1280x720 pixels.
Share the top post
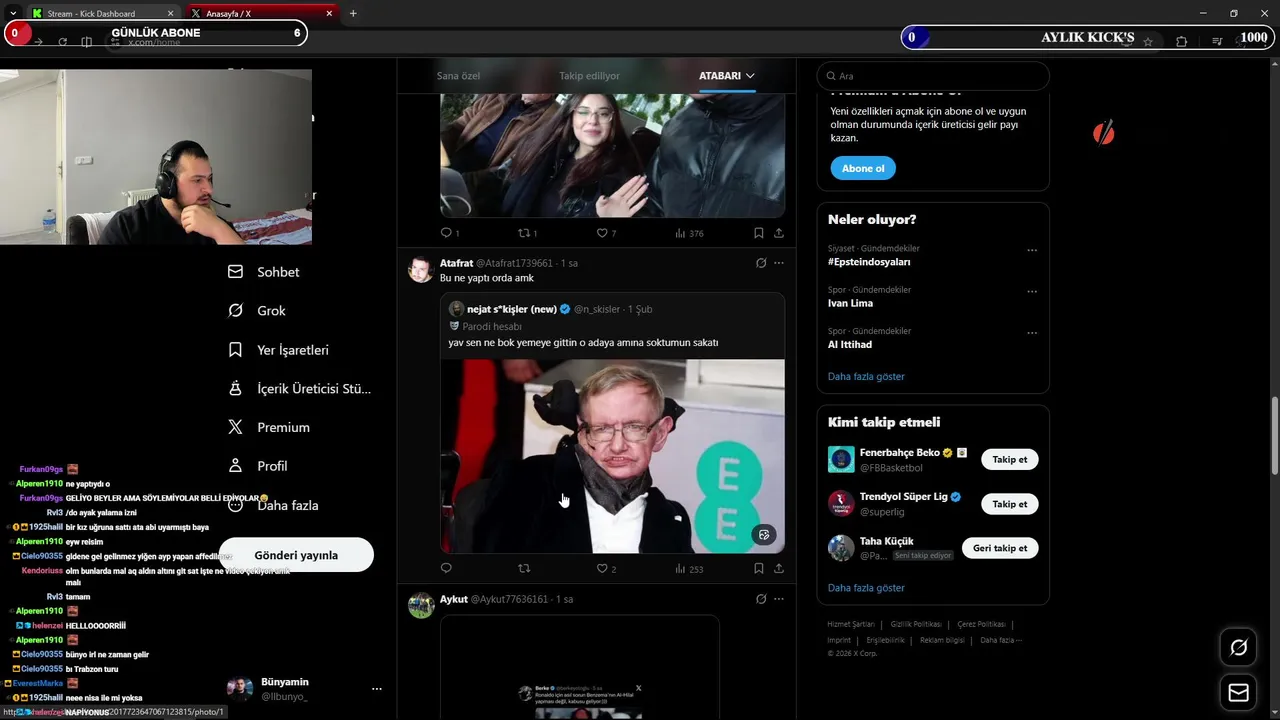pos(778,233)
